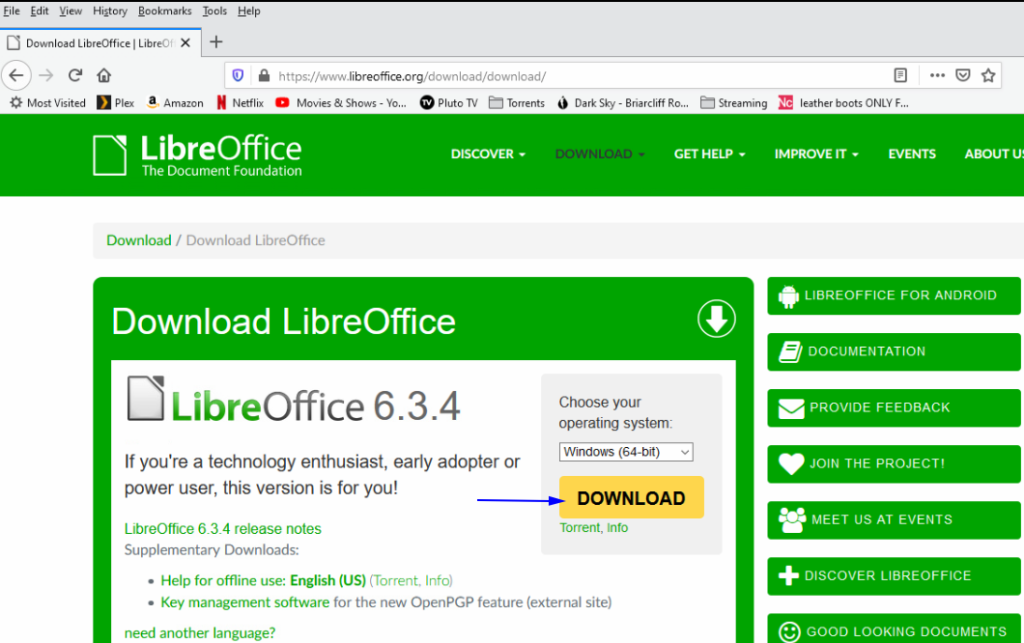Expand the Discover navigation menu
The image size is (1024, 643).
click(x=488, y=154)
